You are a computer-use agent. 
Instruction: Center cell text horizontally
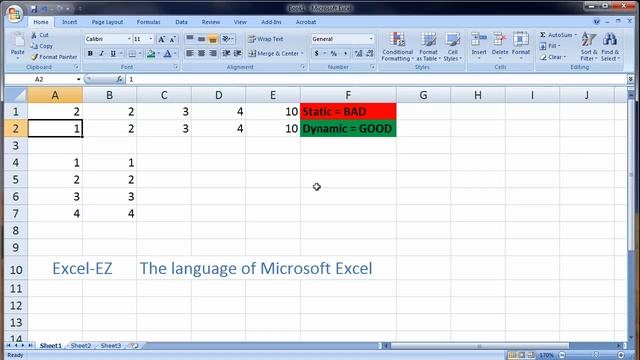[x=201, y=53]
